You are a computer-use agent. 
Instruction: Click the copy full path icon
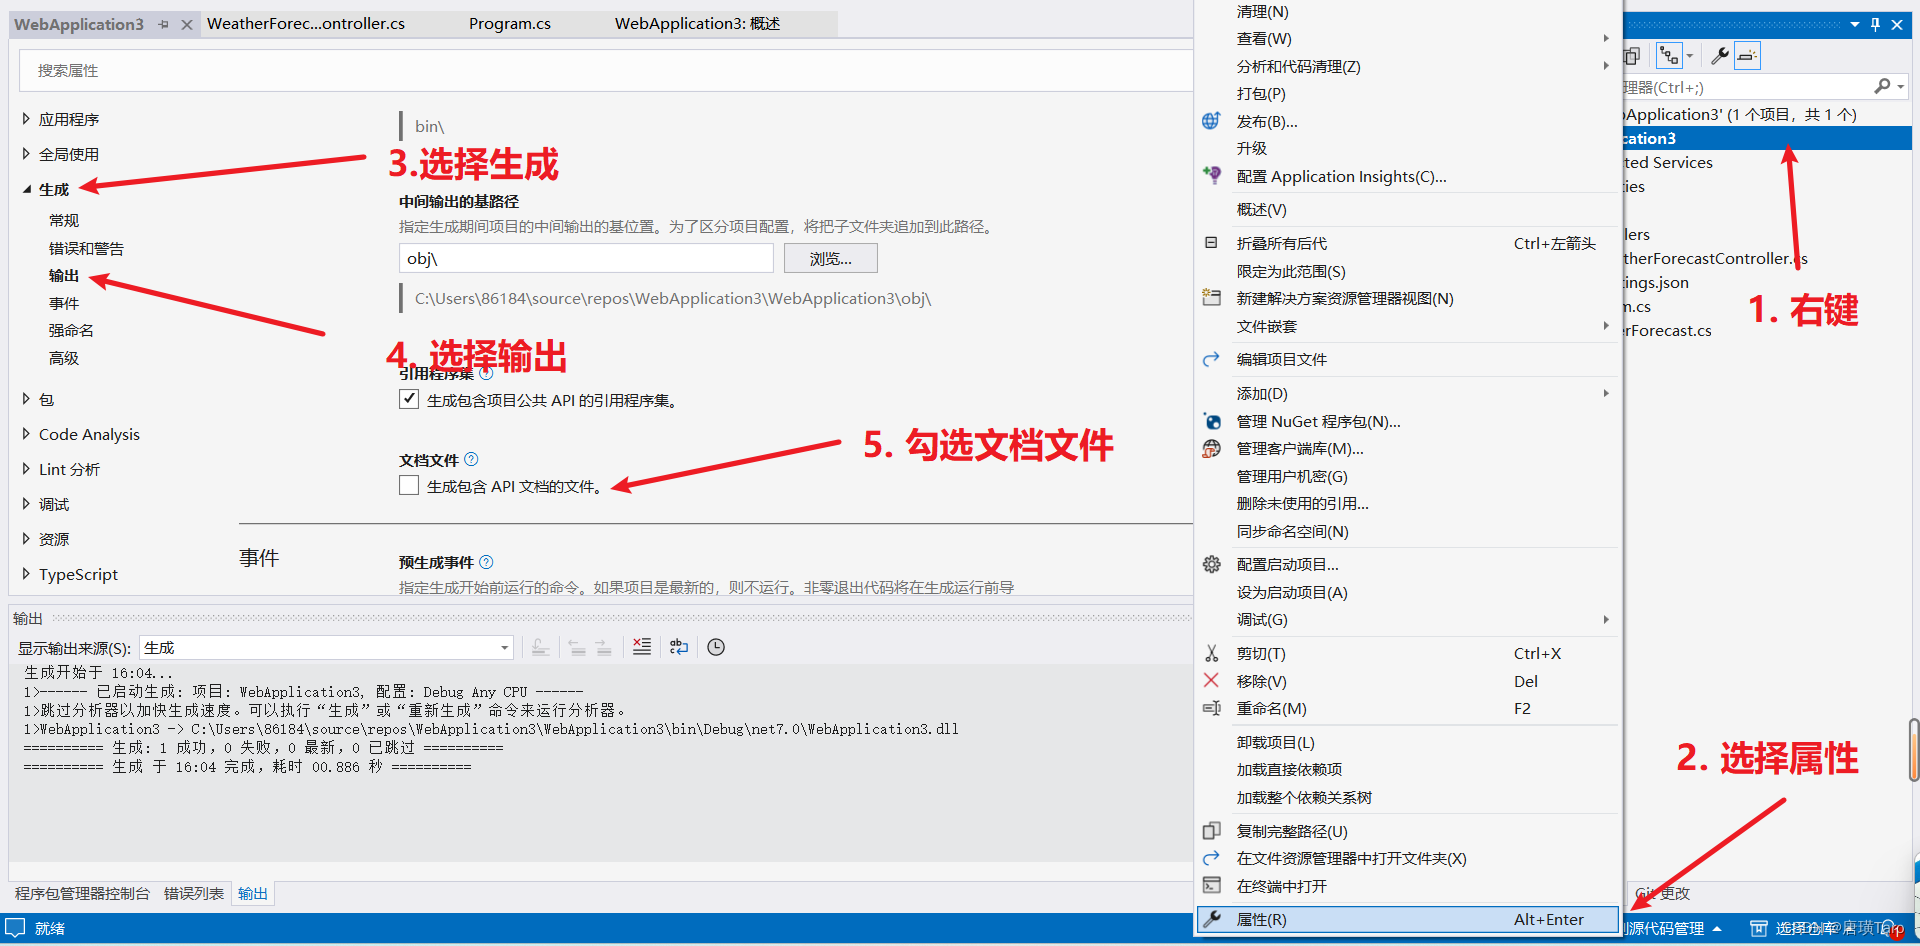[1211, 831]
